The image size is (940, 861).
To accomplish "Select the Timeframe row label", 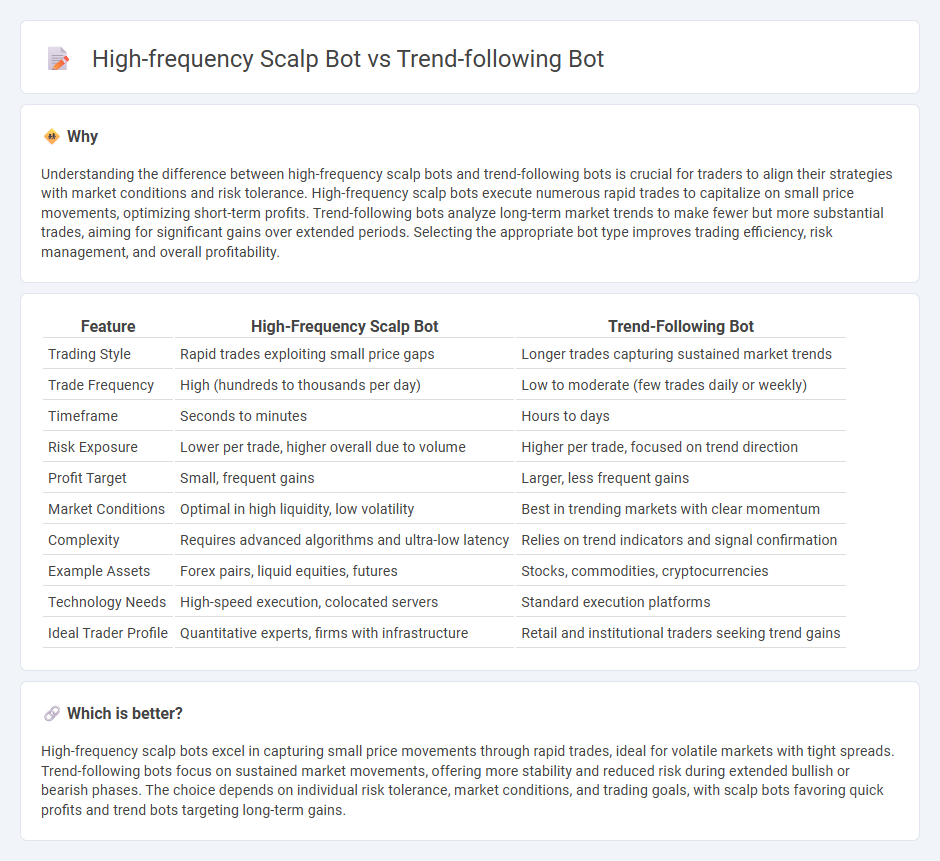I will point(83,416).
